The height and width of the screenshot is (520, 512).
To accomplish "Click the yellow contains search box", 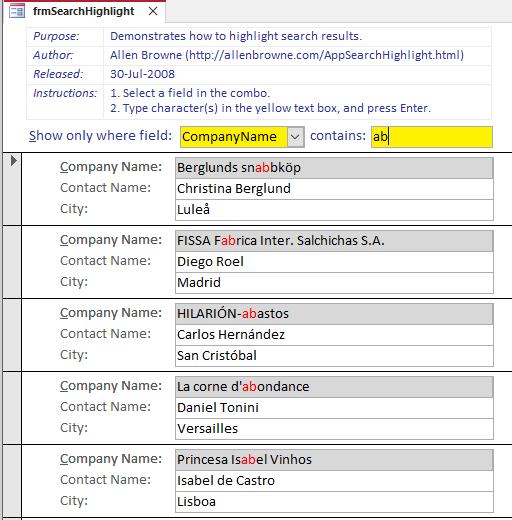I will point(432,137).
